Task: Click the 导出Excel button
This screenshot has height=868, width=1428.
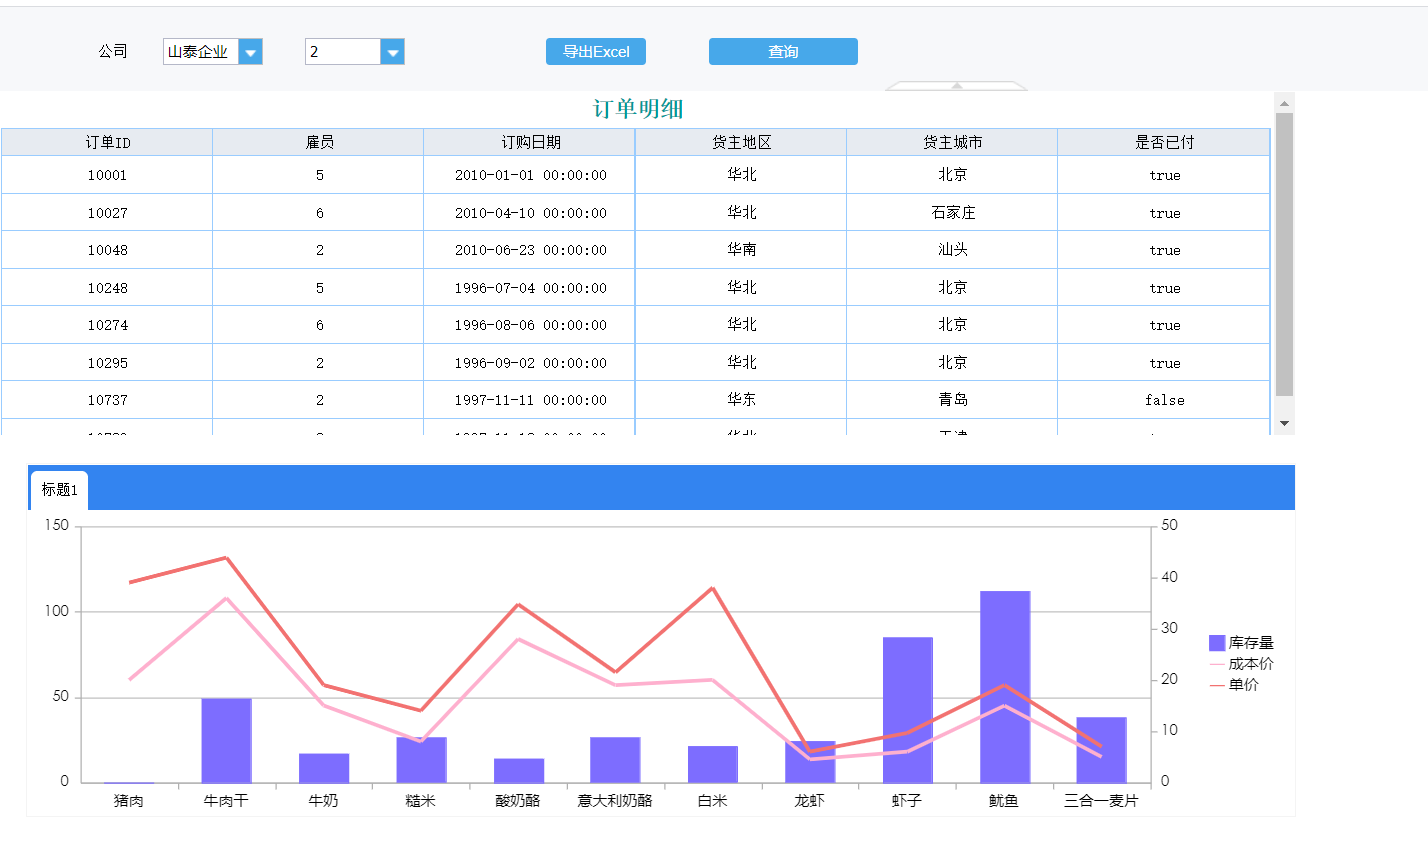Action: [x=596, y=52]
